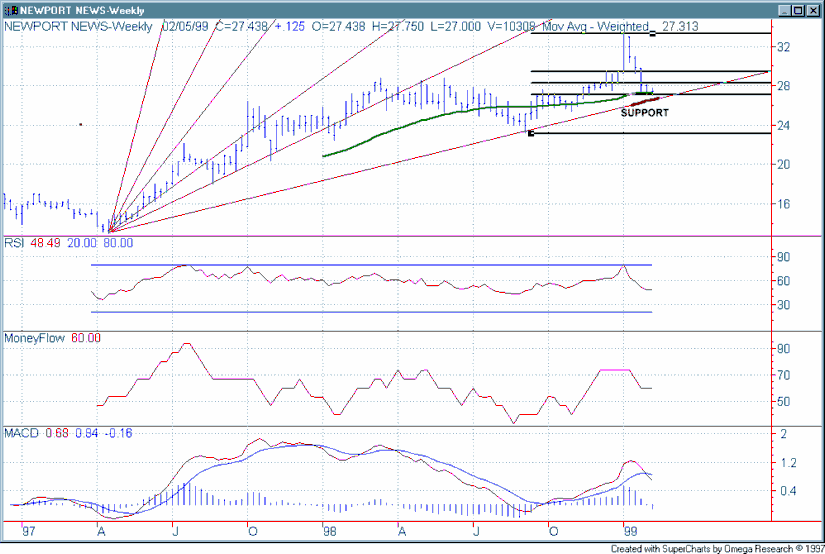825x554 pixels.
Task: Select the SUPPORT text annotation
Action: click(645, 113)
